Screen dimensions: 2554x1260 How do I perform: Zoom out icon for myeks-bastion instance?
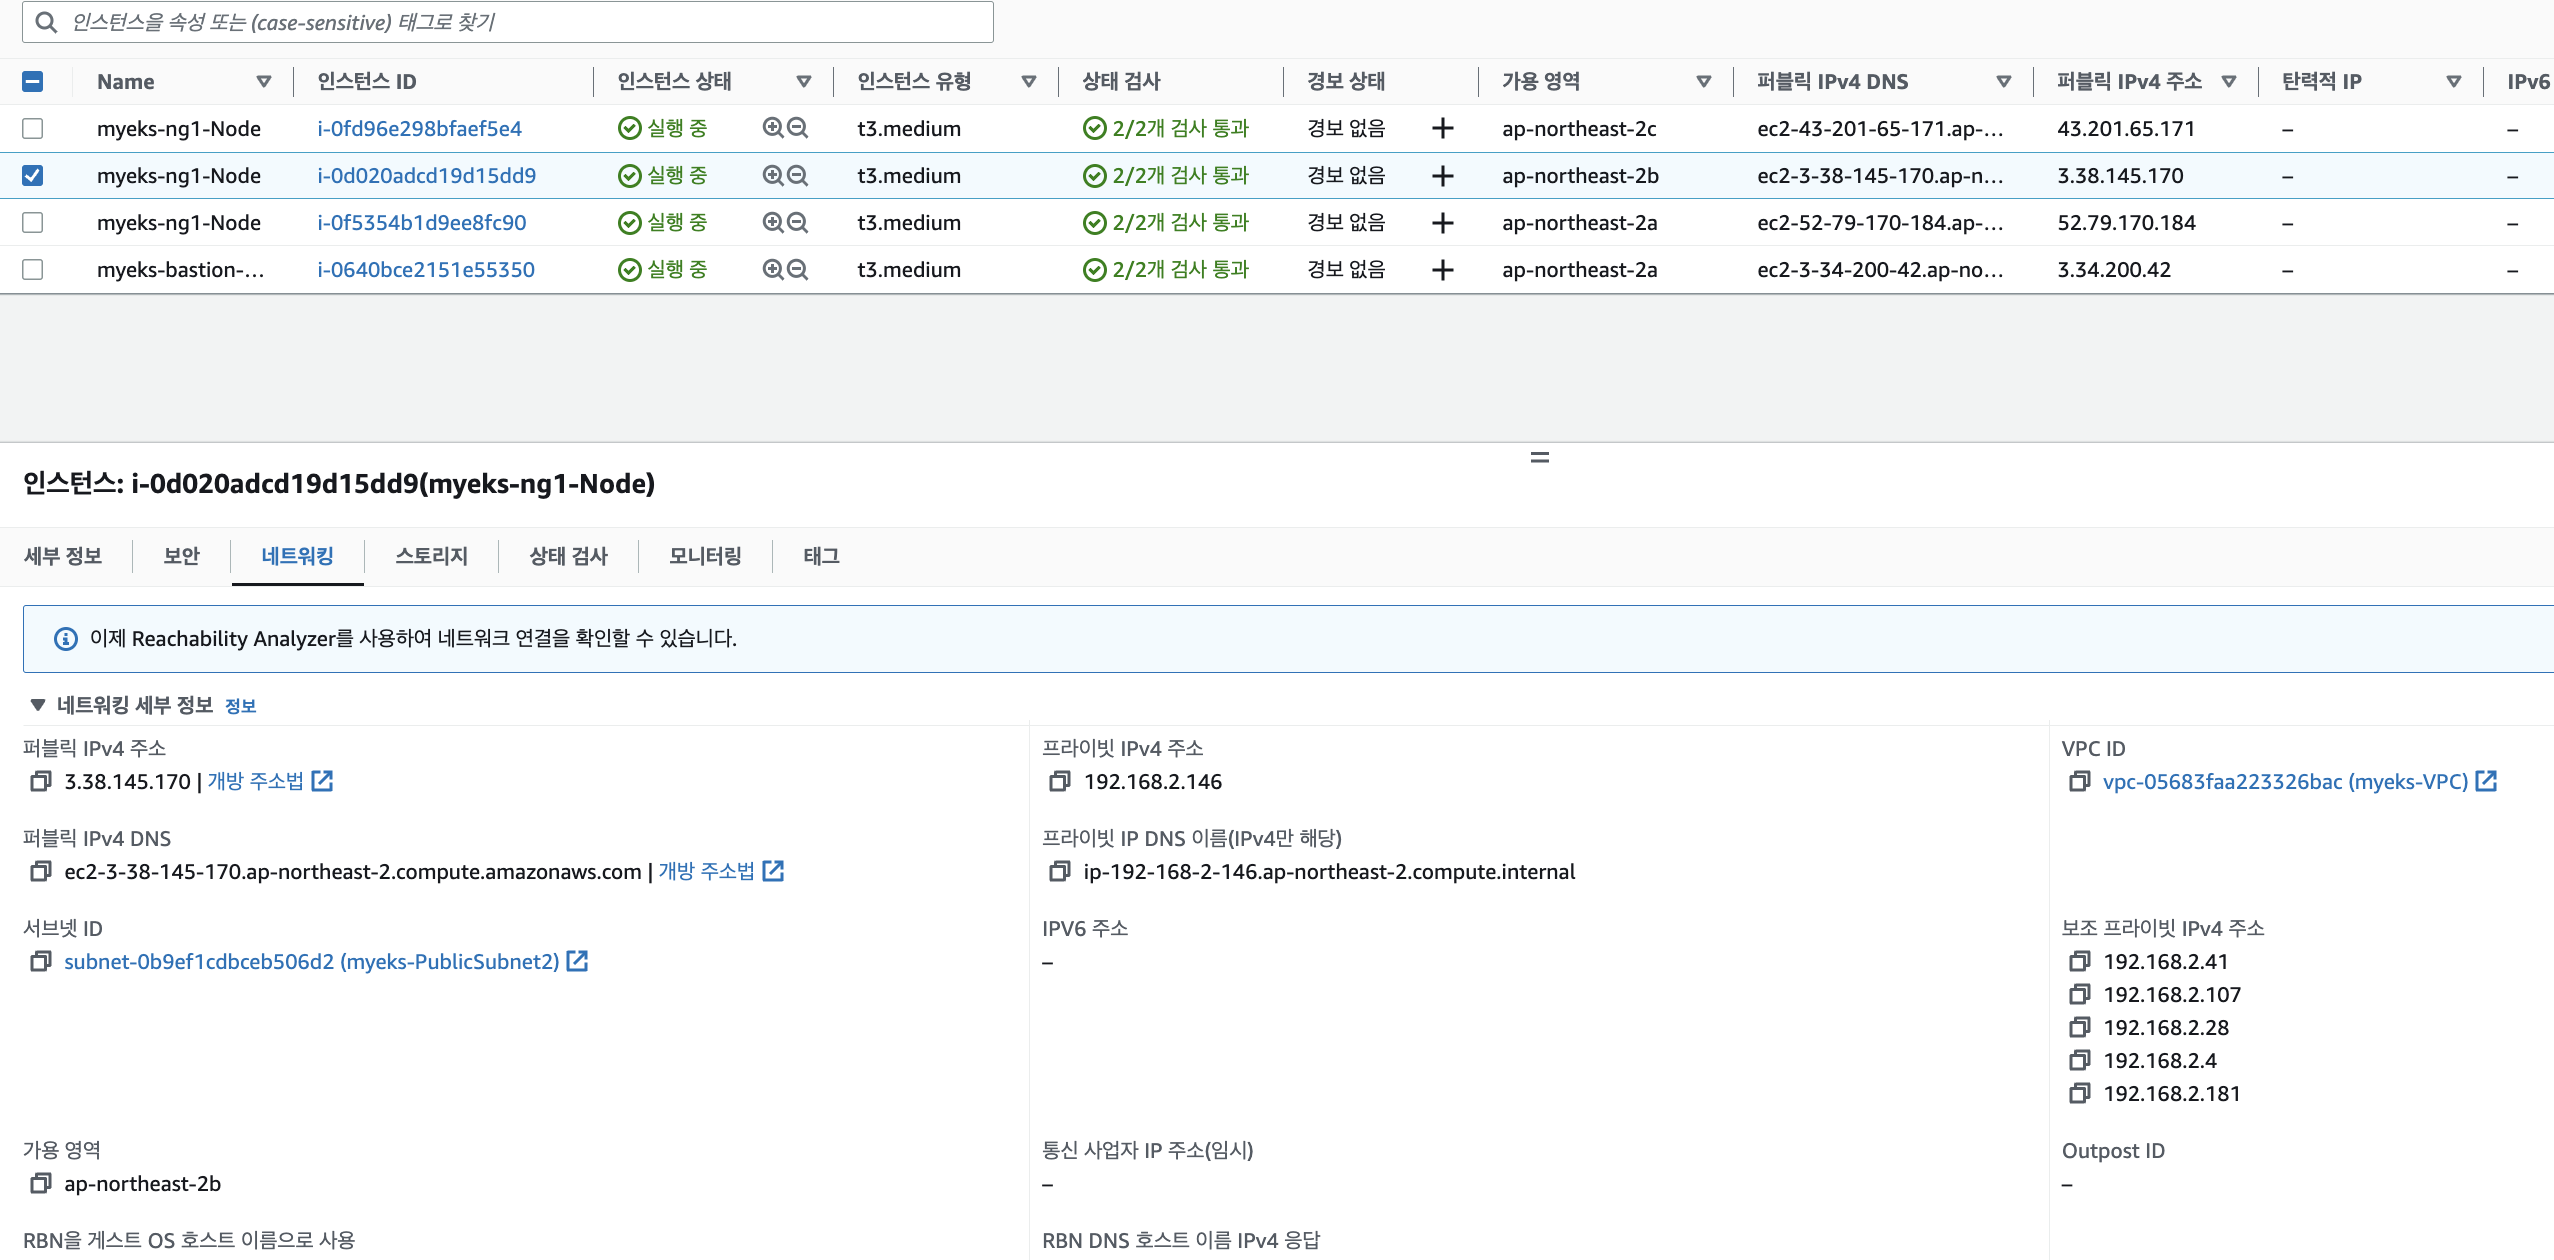[x=797, y=269]
